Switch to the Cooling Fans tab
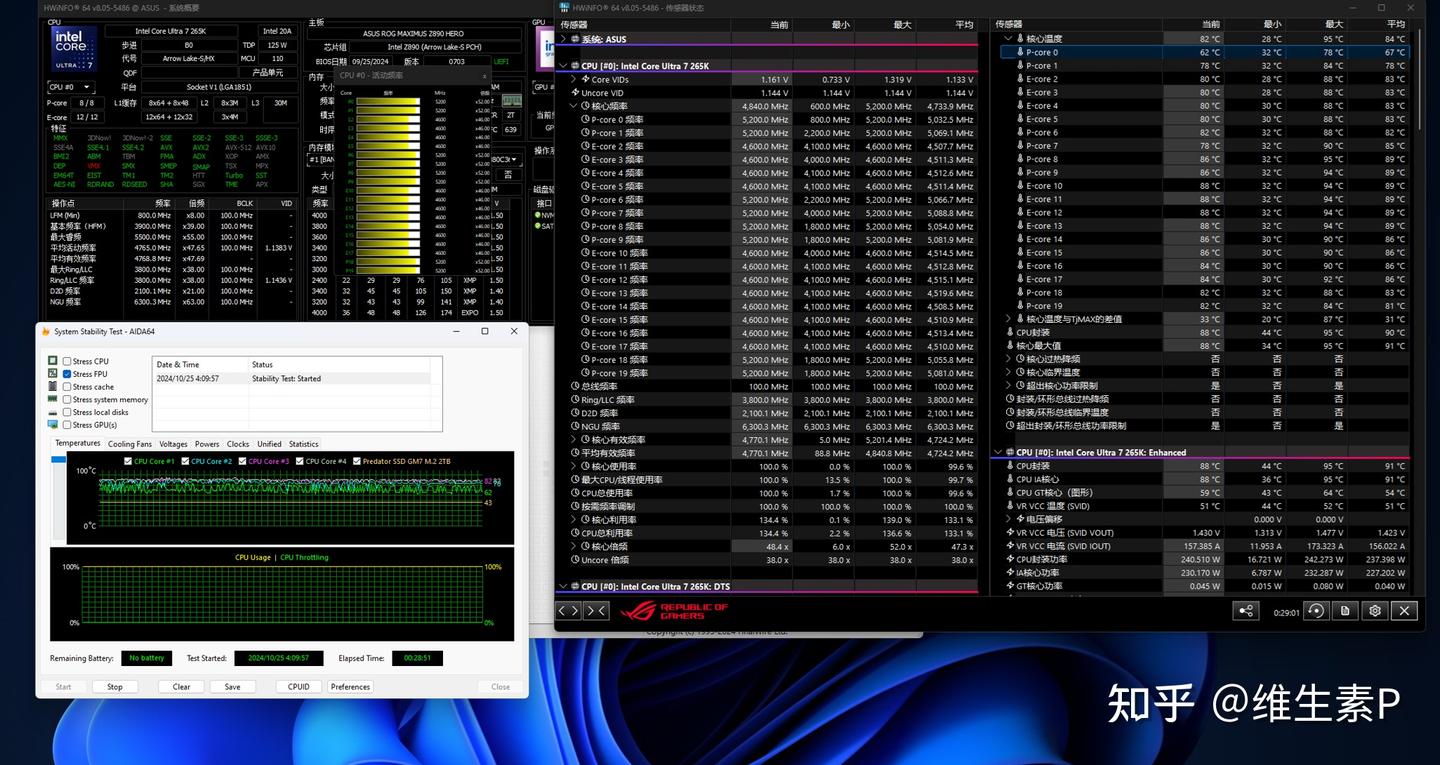The image size is (1440, 765). click(130, 444)
